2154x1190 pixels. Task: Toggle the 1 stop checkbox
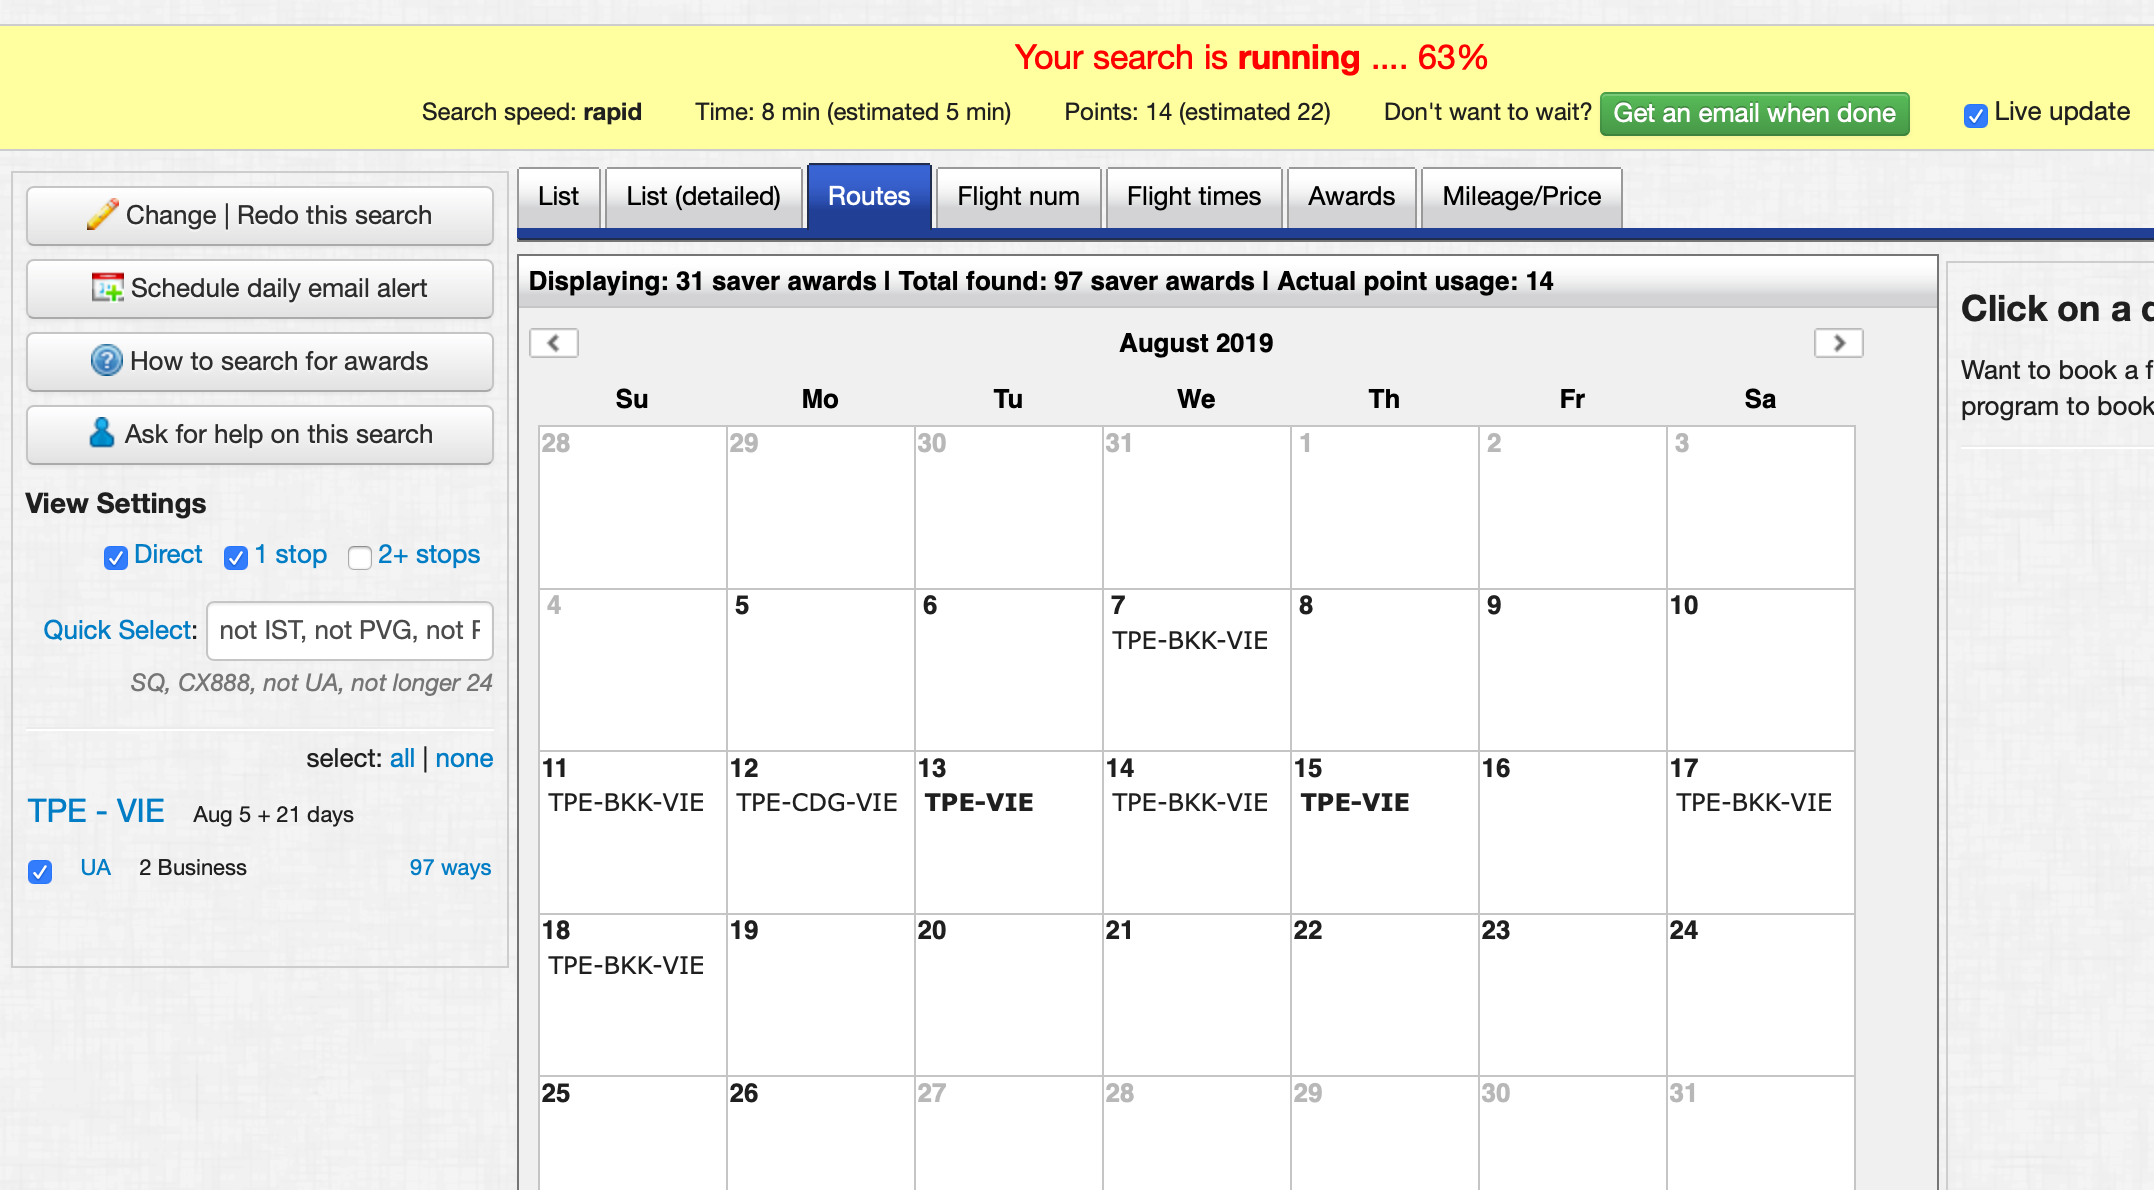click(x=236, y=557)
